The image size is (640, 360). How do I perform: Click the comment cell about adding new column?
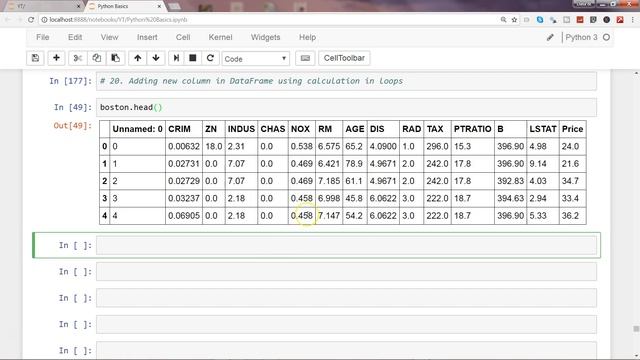click(x=346, y=81)
